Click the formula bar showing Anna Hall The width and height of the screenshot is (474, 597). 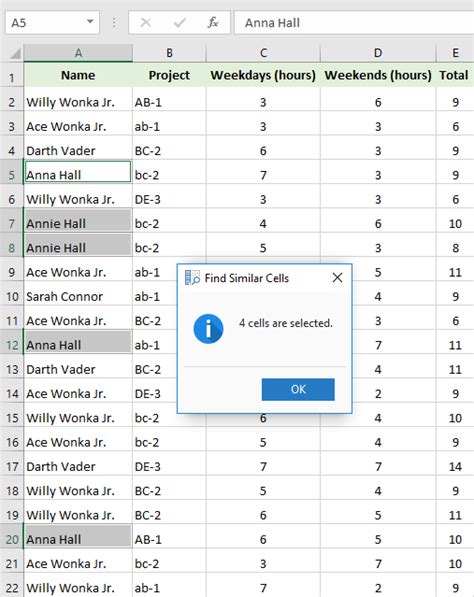point(354,23)
